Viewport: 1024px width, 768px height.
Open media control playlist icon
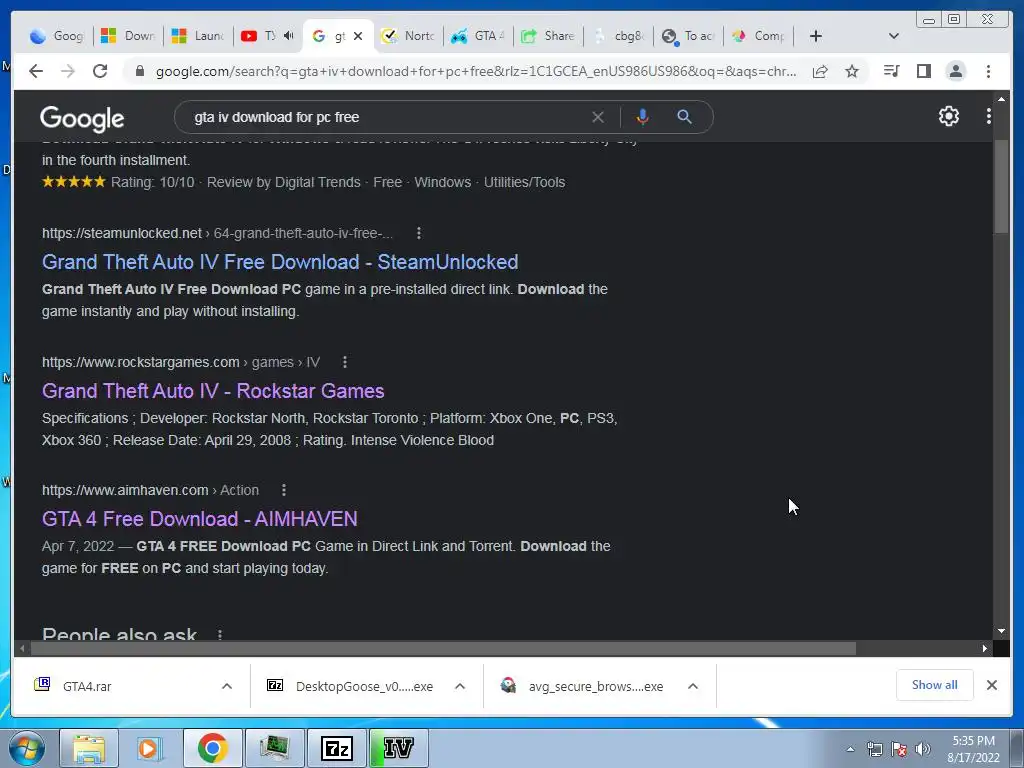point(891,71)
